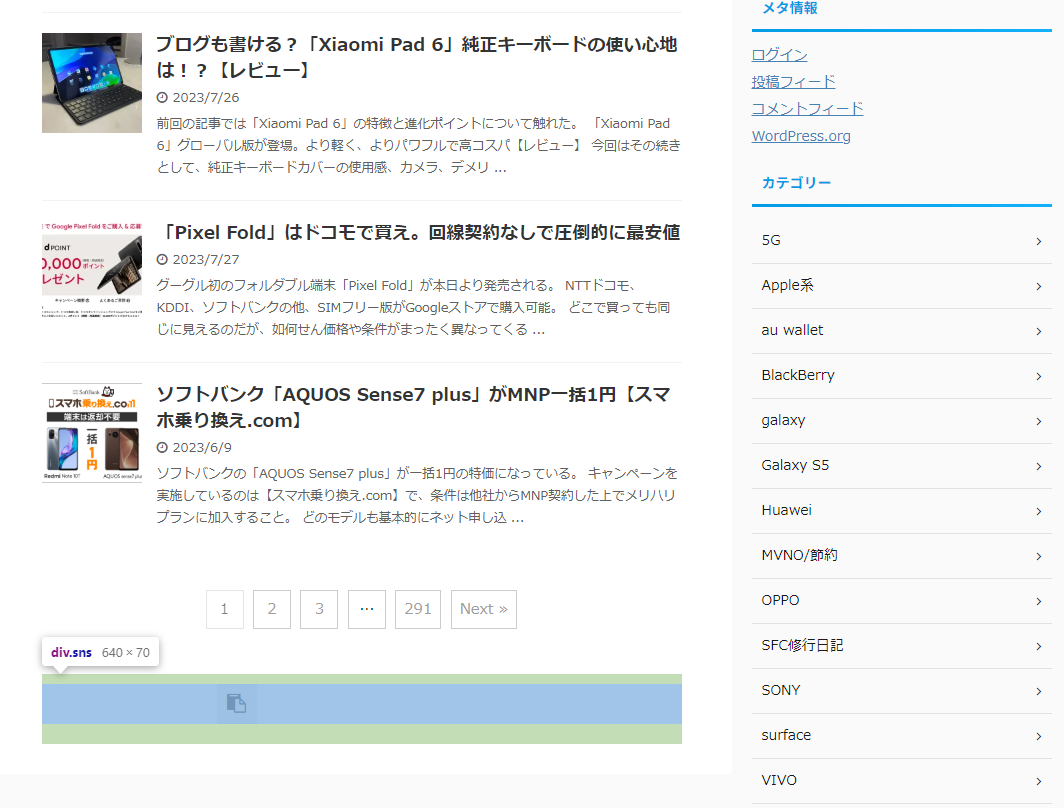Select the OPPO category in the sidebar
Image resolution: width=1064 pixels, height=808 pixels.
pyautogui.click(x=779, y=600)
